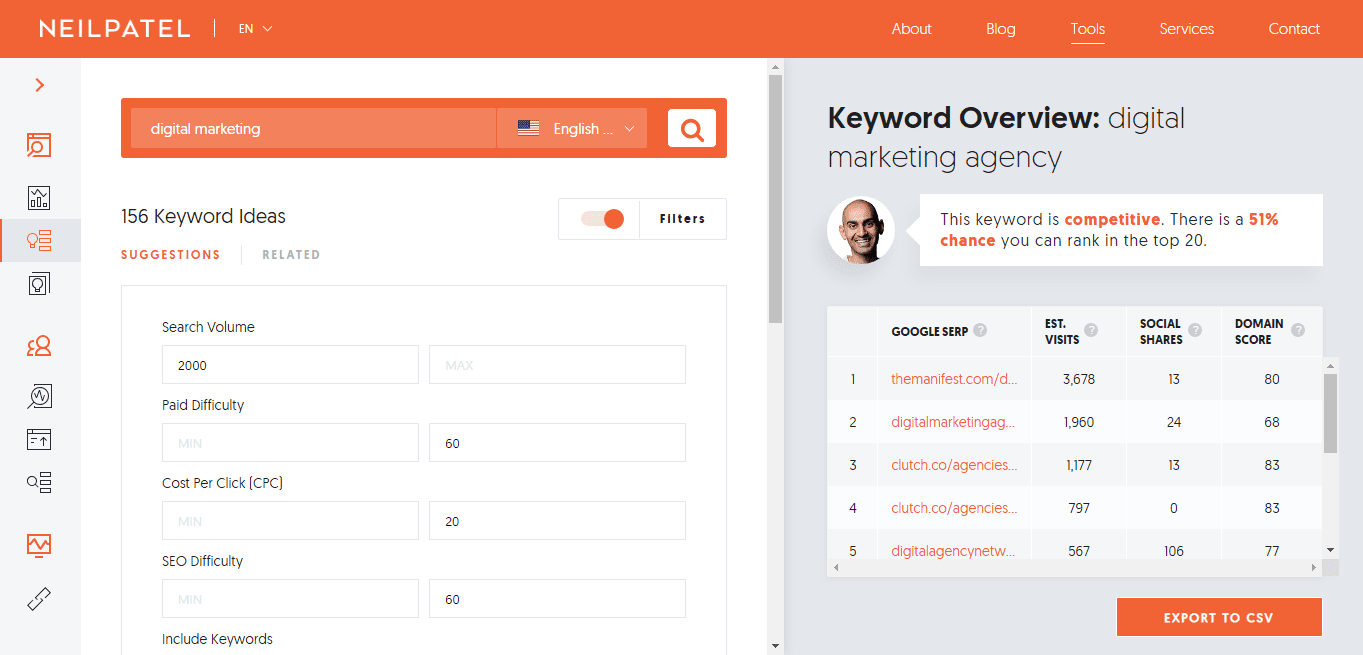
Task: Click the white search magnifier button
Action: [x=692, y=128]
